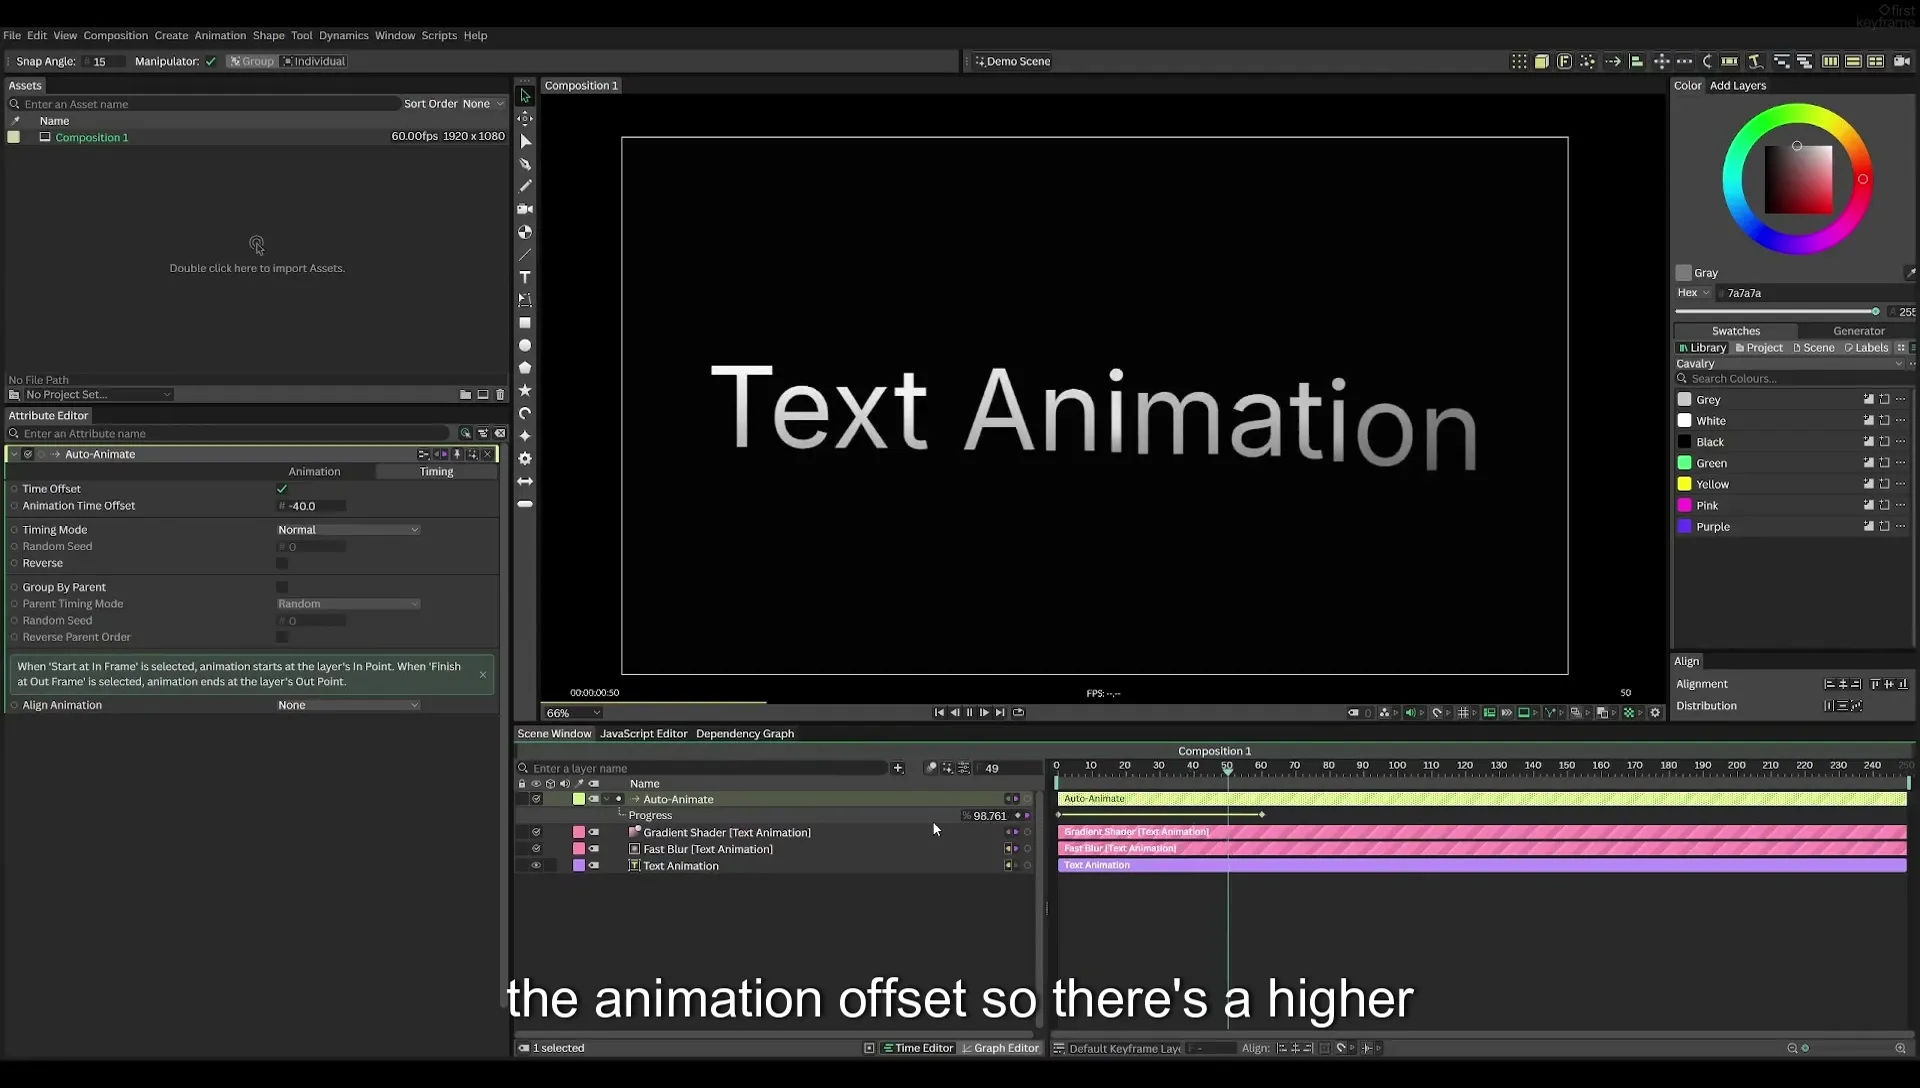Select the Pen tool
The height and width of the screenshot is (1088, 1920).
point(525,164)
